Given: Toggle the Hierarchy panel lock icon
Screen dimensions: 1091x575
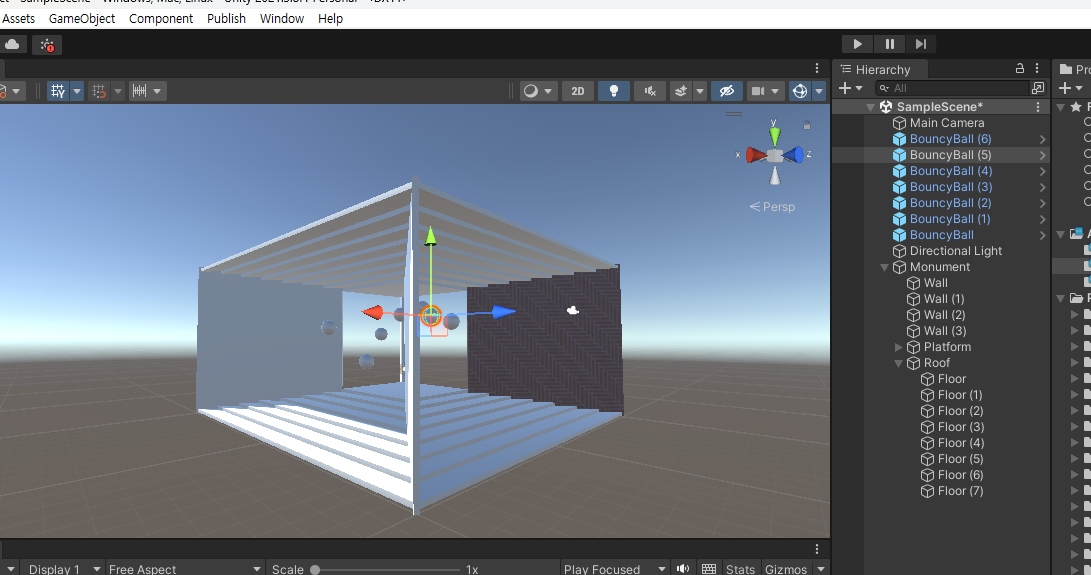Looking at the screenshot, I should (x=1020, y=68).
